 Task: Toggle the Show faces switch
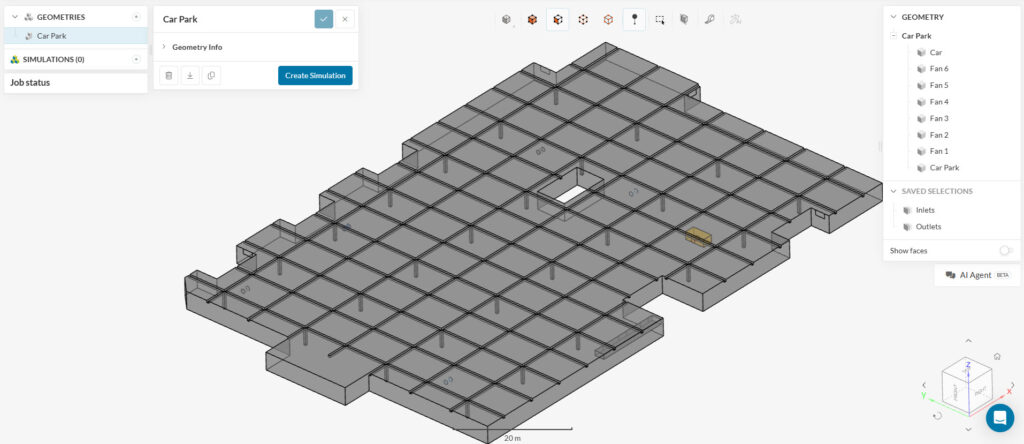(1006, 251)
